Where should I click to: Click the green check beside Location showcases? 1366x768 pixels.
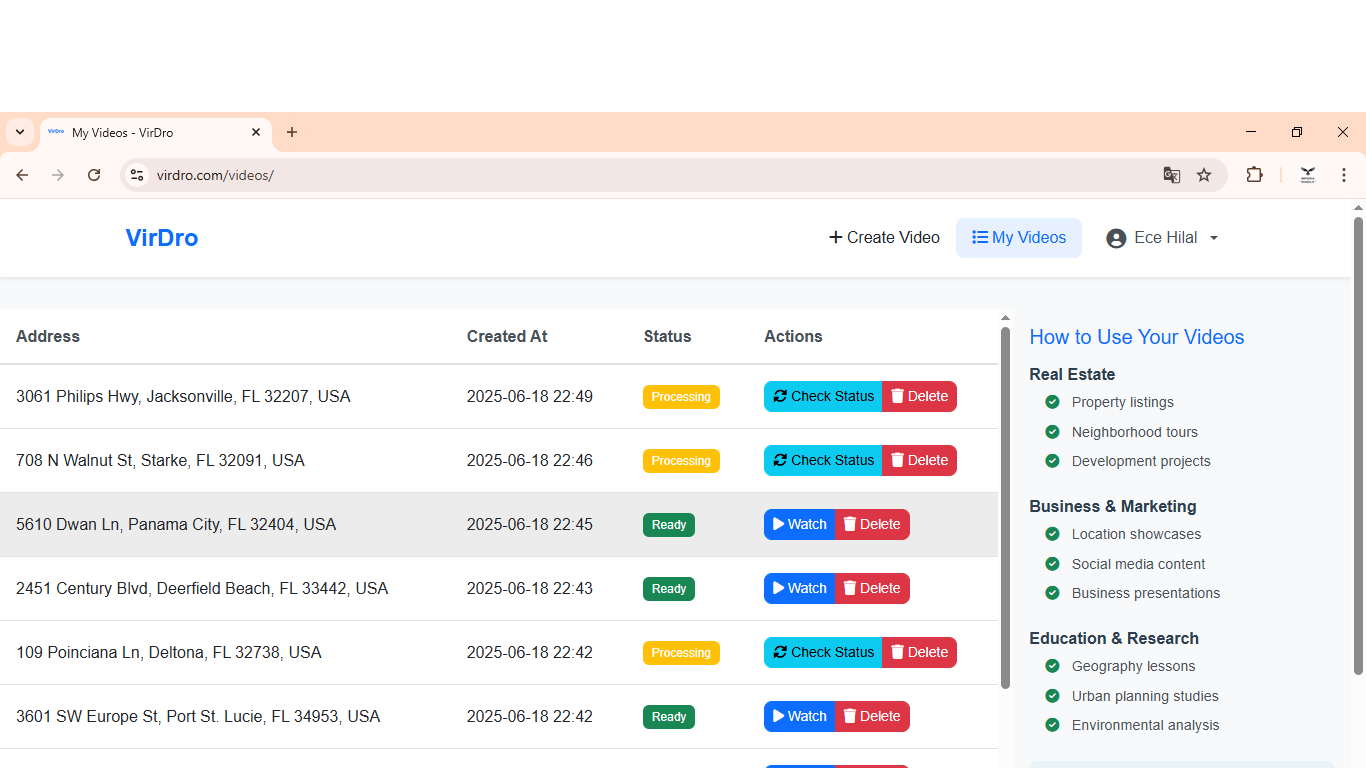1052,534
